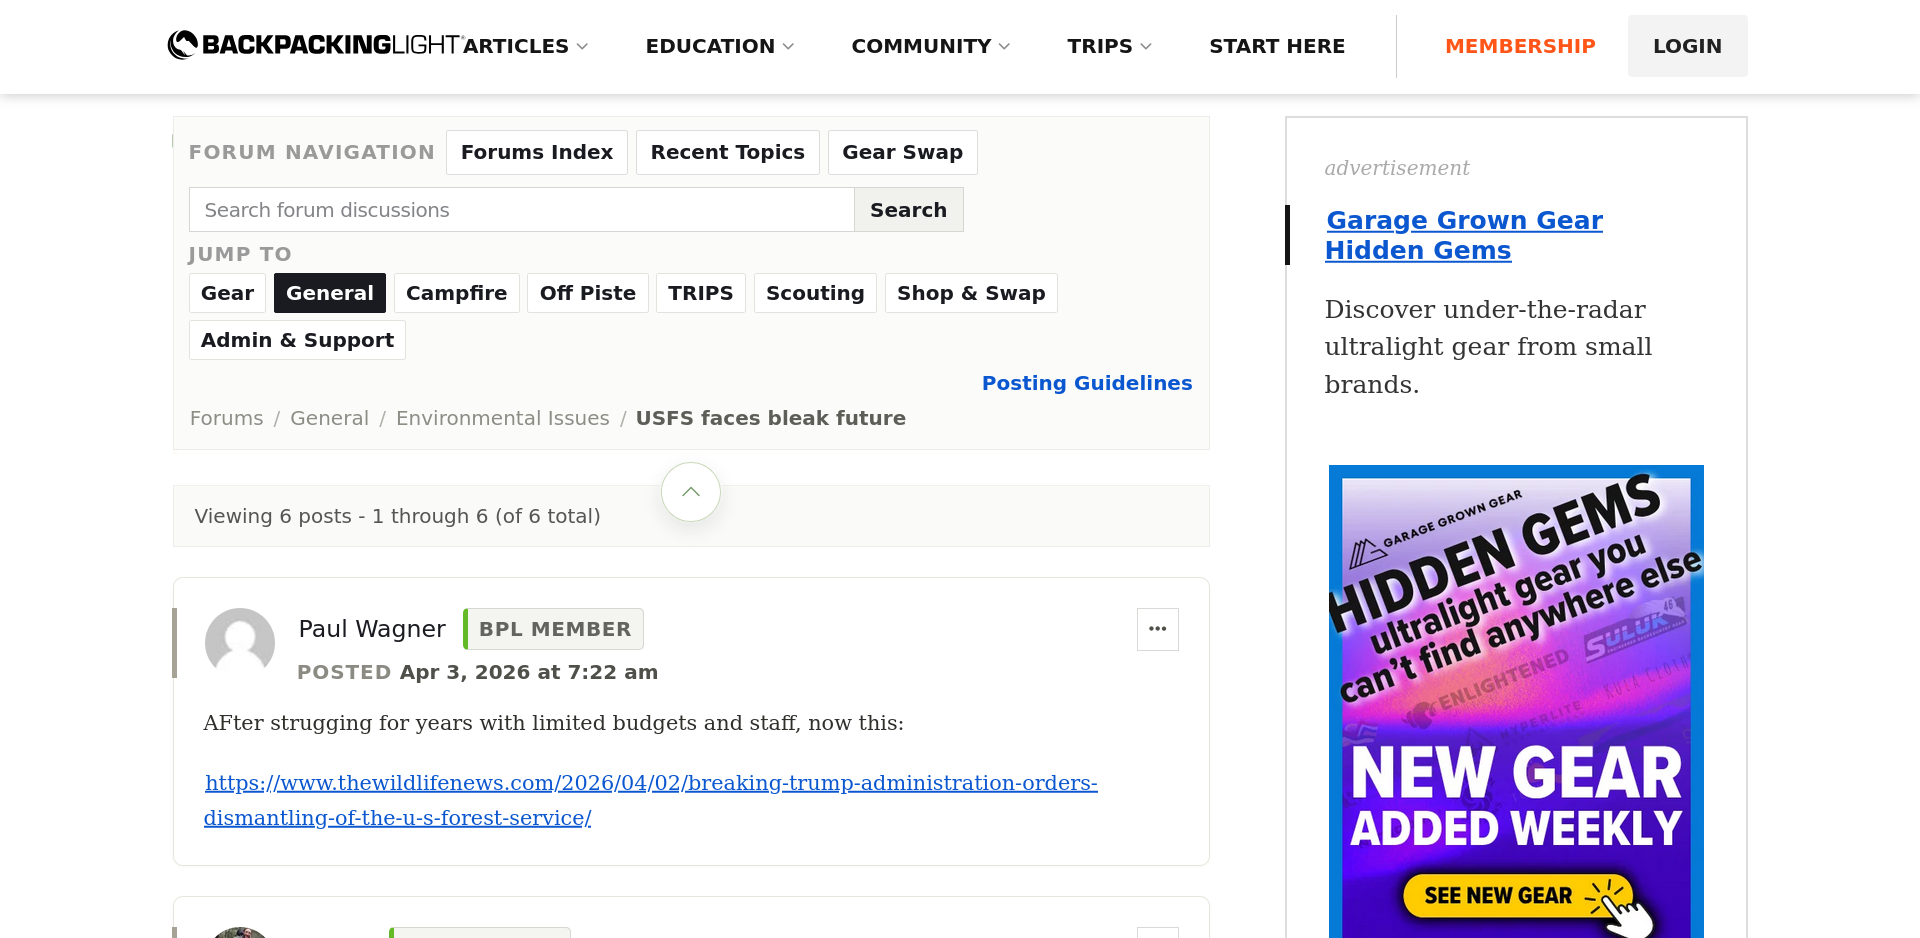Focus the forum discussions search field

tap(522, 210)
